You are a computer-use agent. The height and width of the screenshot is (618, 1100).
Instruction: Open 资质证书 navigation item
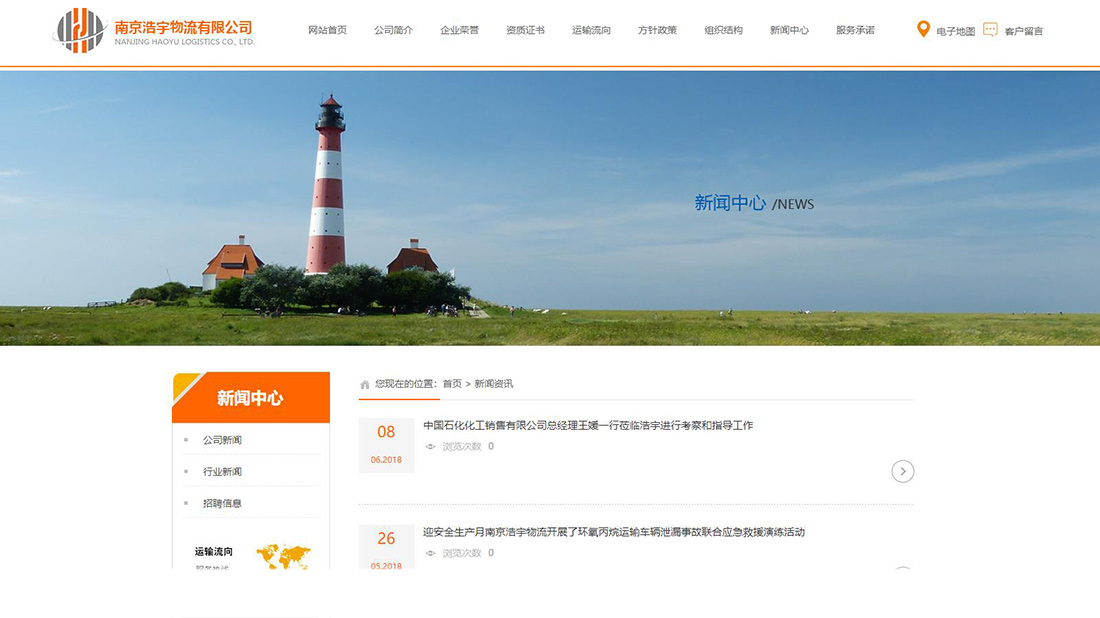(525, 30)
